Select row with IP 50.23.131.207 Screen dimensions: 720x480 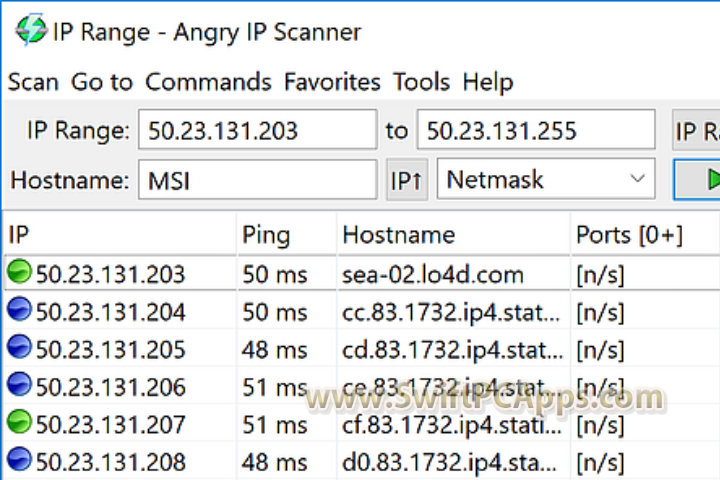coord(362,424)
